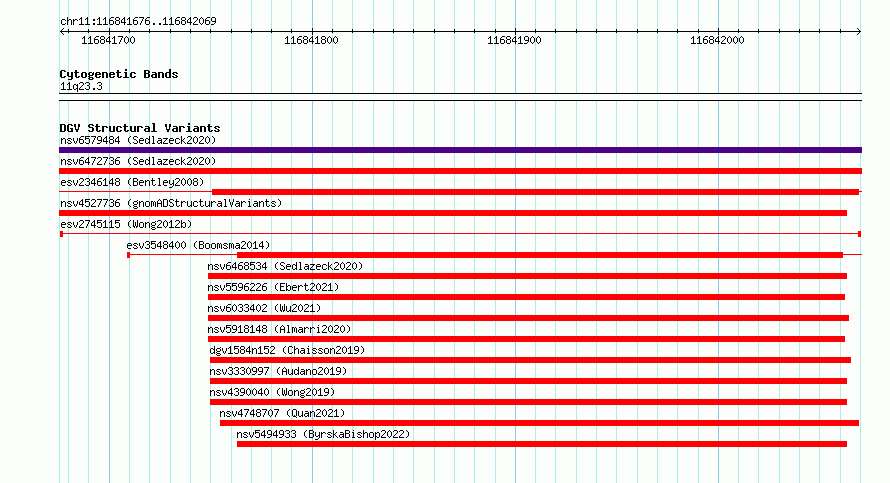Viewport: 890px width, 483px height.
Task: Click the DGV Structural Variants track title
Action: [x=140, y=128]
